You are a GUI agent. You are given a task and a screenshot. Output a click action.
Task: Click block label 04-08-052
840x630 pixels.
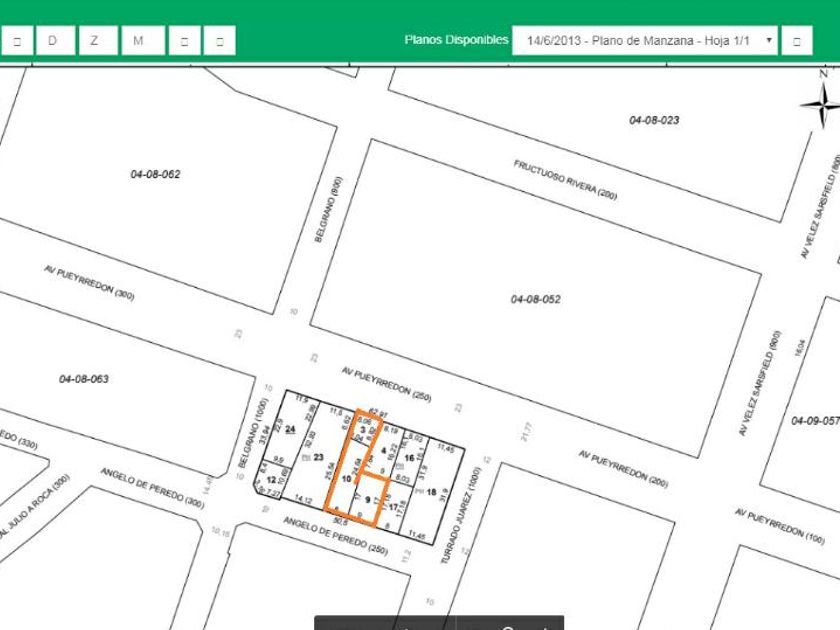(x=536, y=299)
